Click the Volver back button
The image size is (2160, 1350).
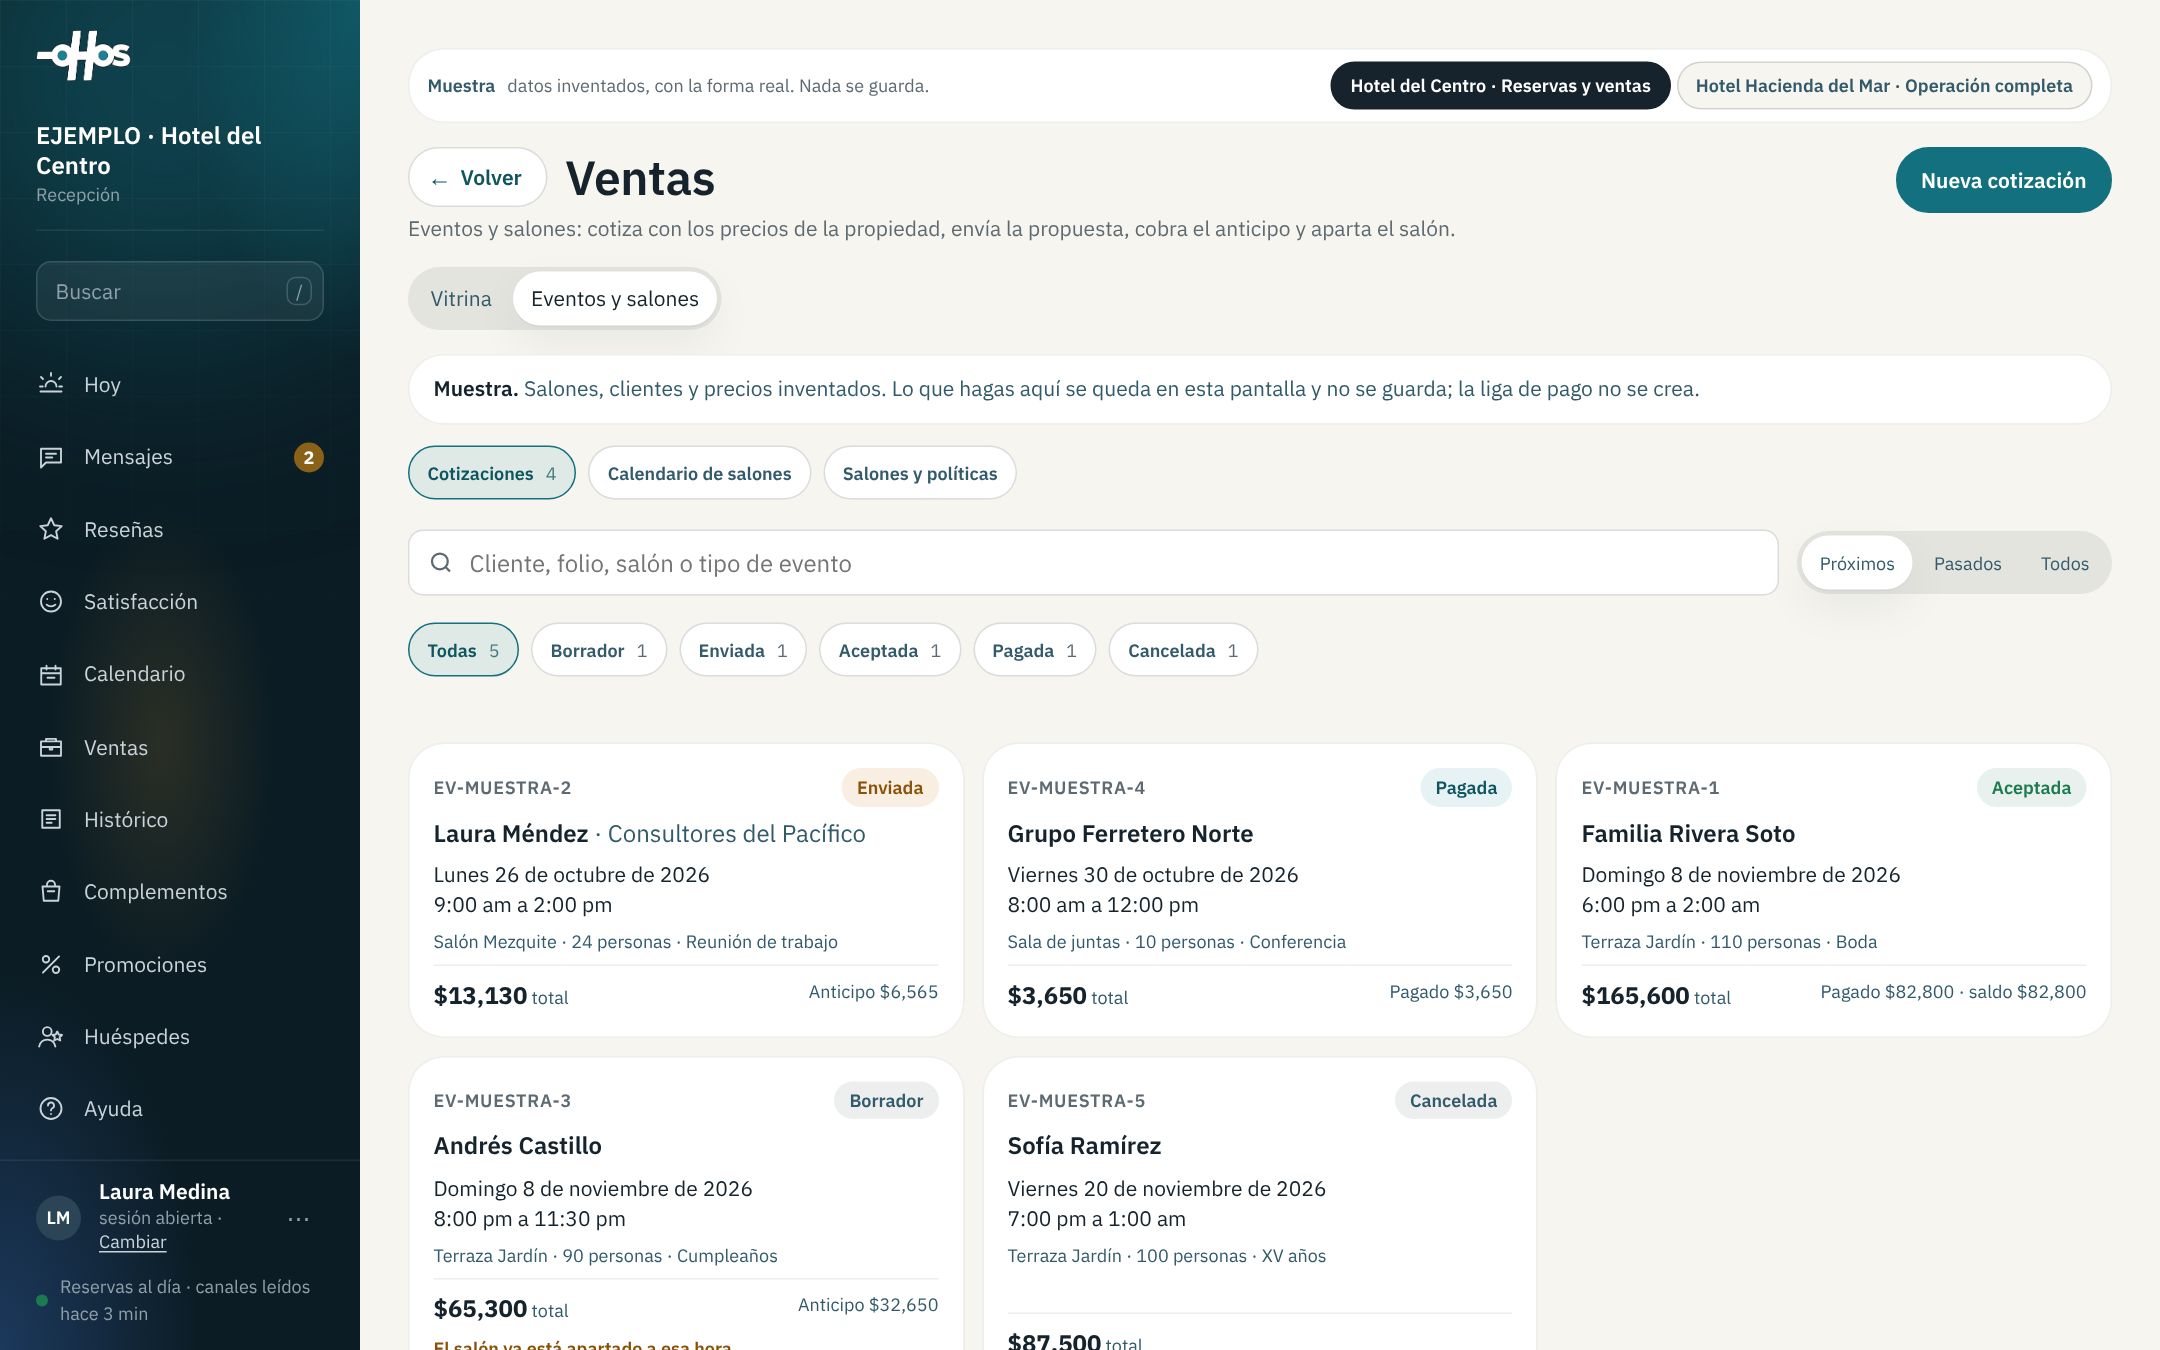[477, 178]
